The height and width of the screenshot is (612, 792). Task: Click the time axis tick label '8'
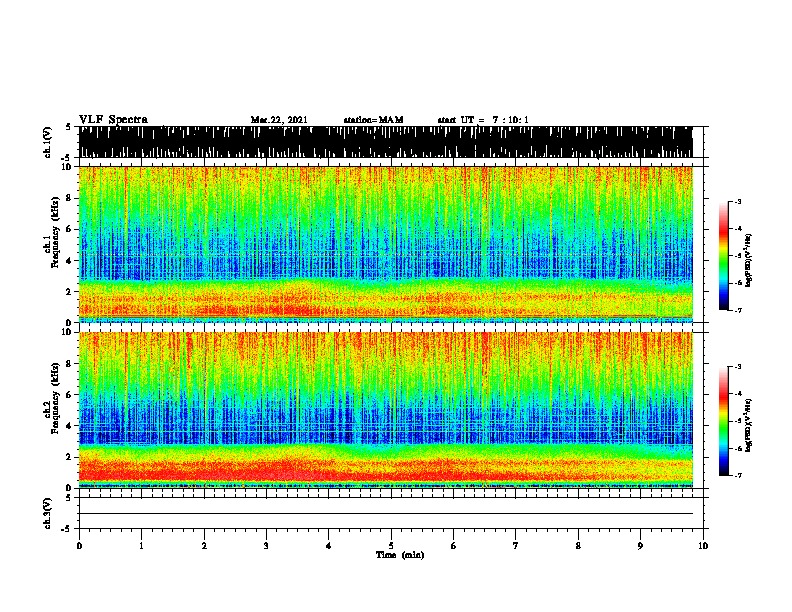coord(578,546)
